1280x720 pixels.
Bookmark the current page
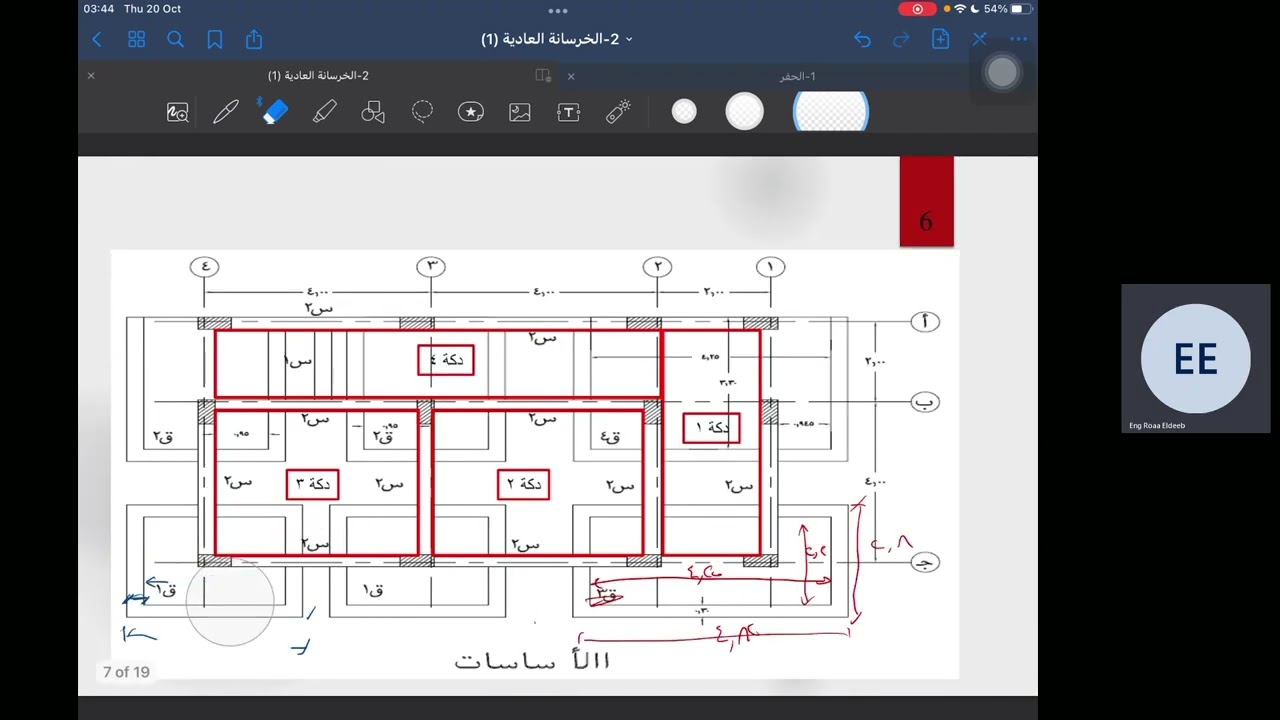click(215, 39)
